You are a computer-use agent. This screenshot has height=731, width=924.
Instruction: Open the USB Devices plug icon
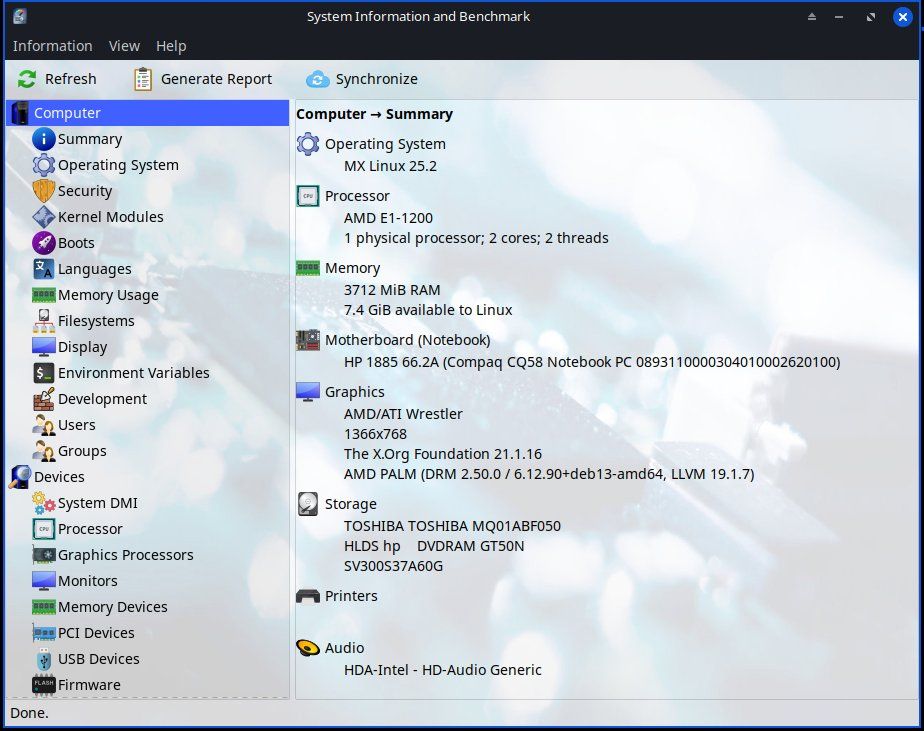coord(44,658)
